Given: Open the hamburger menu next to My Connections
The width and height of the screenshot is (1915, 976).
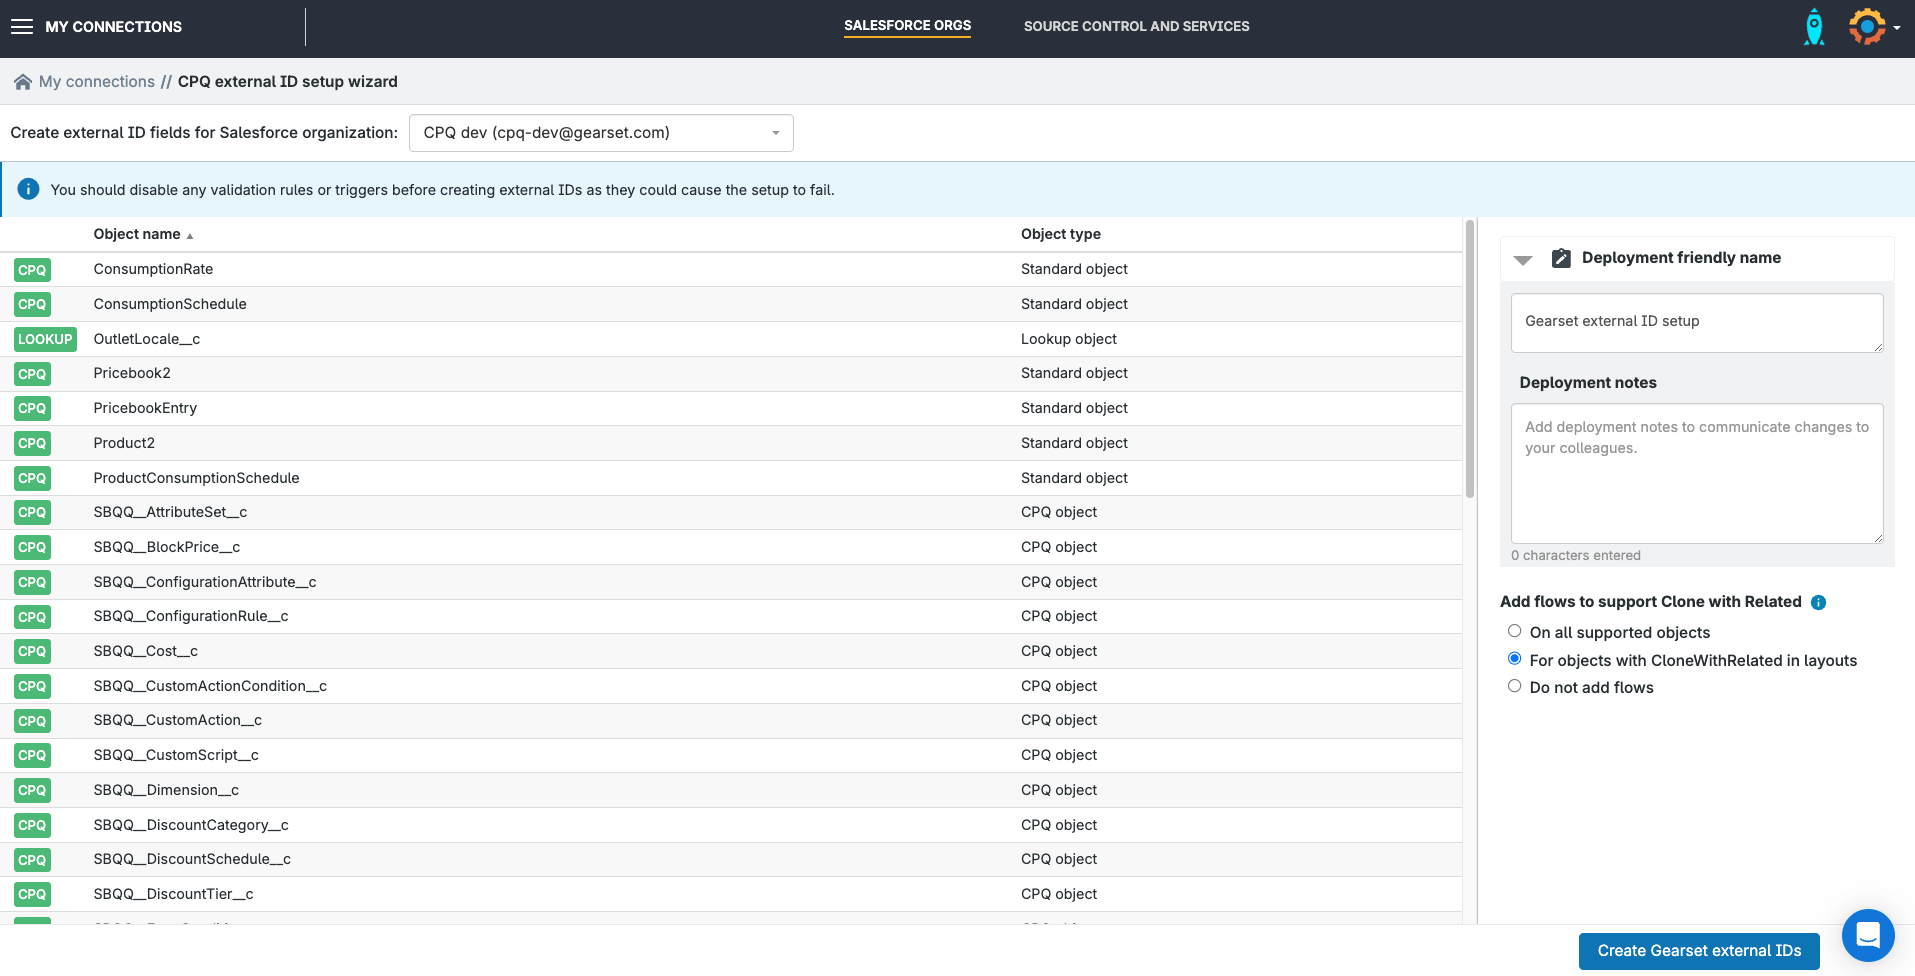Looking at the screenshot, I should coord(22,27).
